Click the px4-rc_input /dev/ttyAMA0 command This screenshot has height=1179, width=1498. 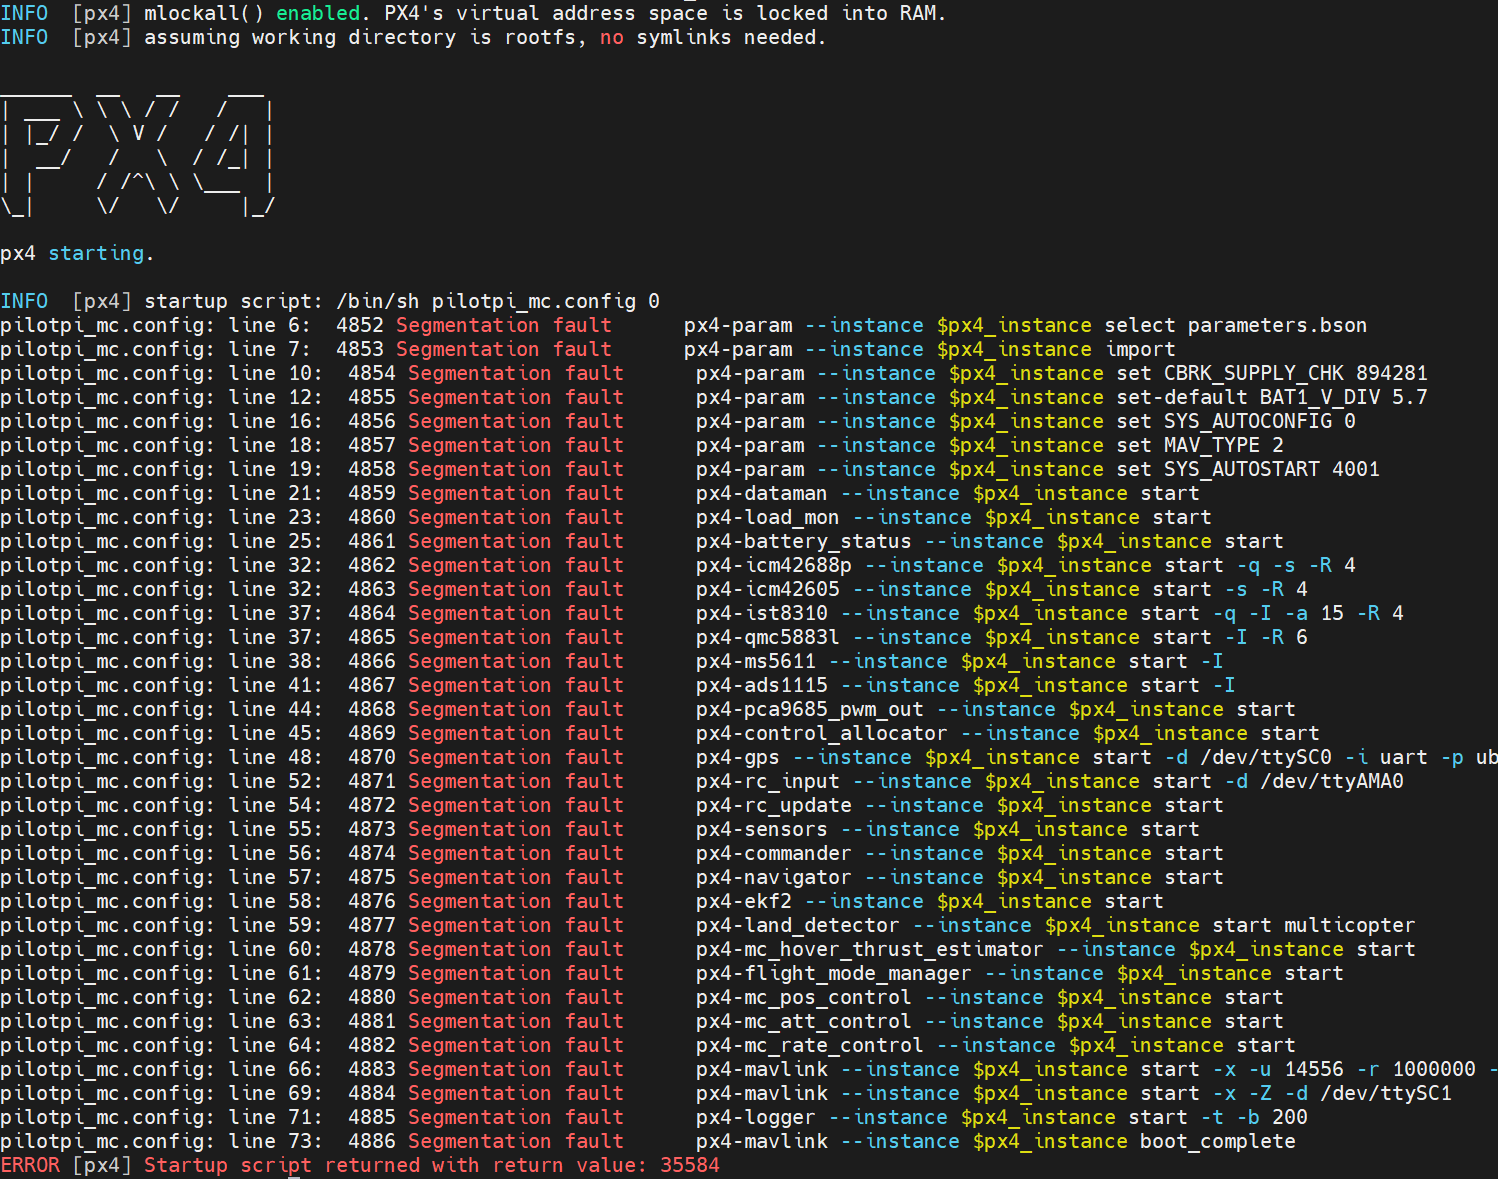[x=1050, y=781]
